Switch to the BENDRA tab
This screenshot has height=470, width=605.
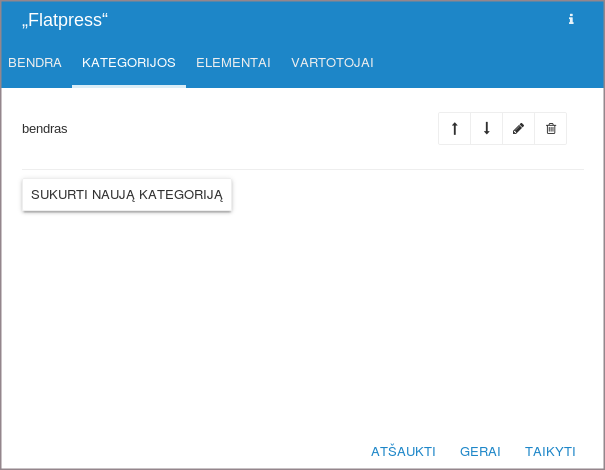tap(35, 63)
